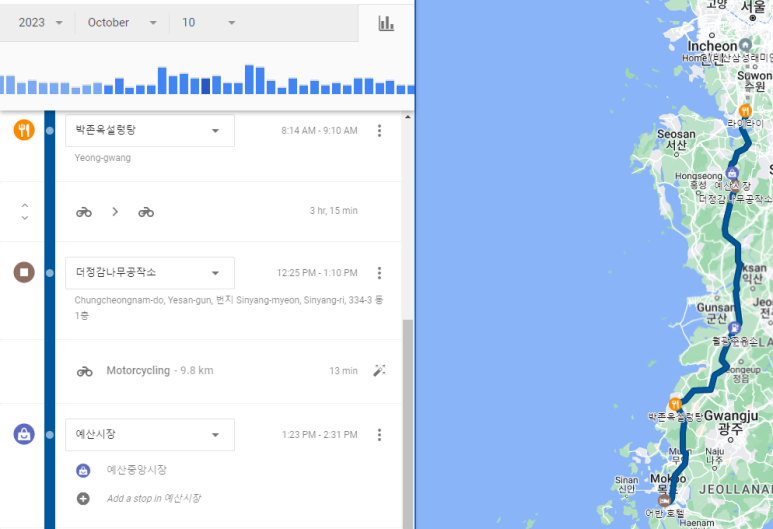Click the Home marker near Incheon on map
The width and height of the screenshot is (773, 529).
745,45
